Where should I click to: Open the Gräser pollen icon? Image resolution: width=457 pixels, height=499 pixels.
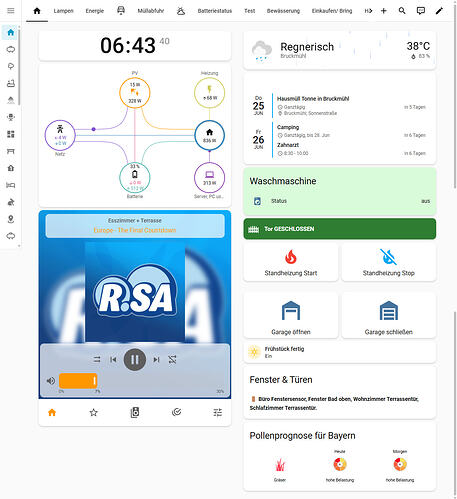[x=280, y=465]
